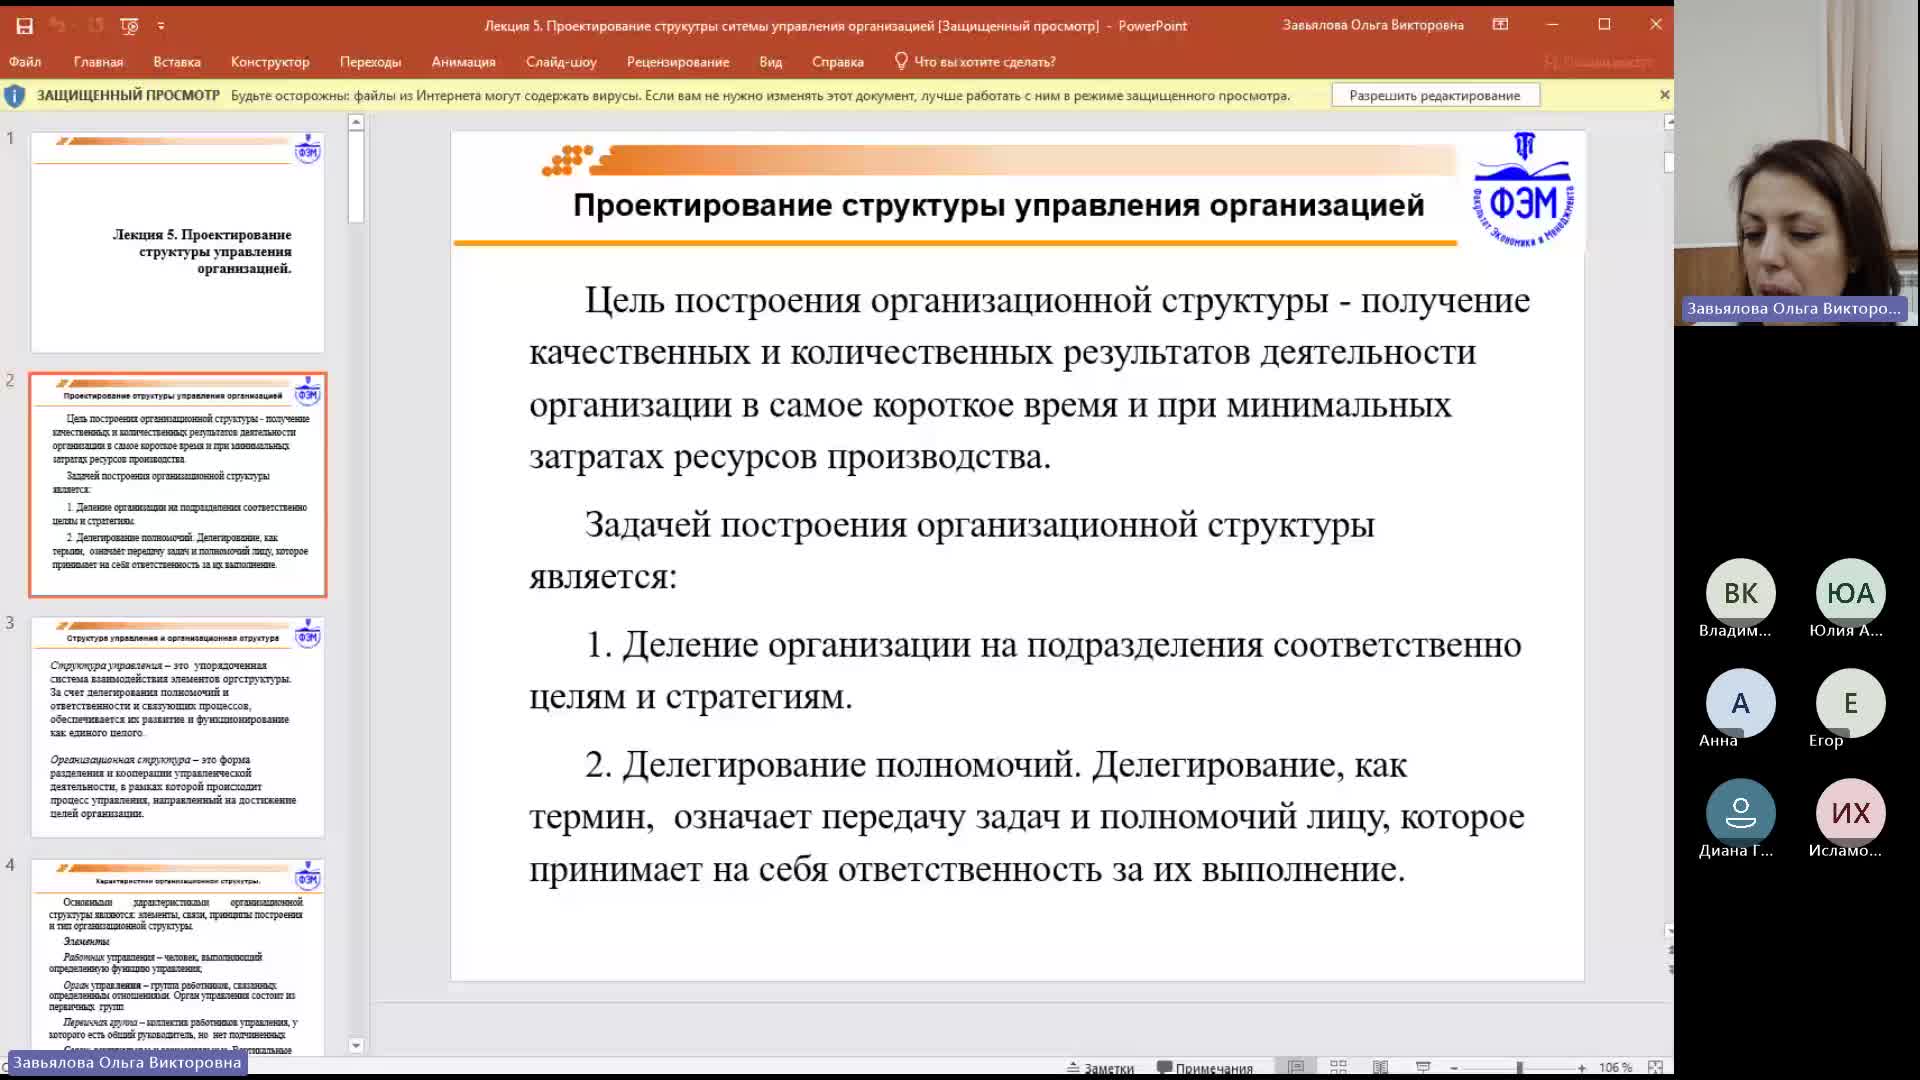The height and width of the screenshot is (1080, 1920).
Task: Save the presentation with the floppy disk icon
Action: (25, 26)
